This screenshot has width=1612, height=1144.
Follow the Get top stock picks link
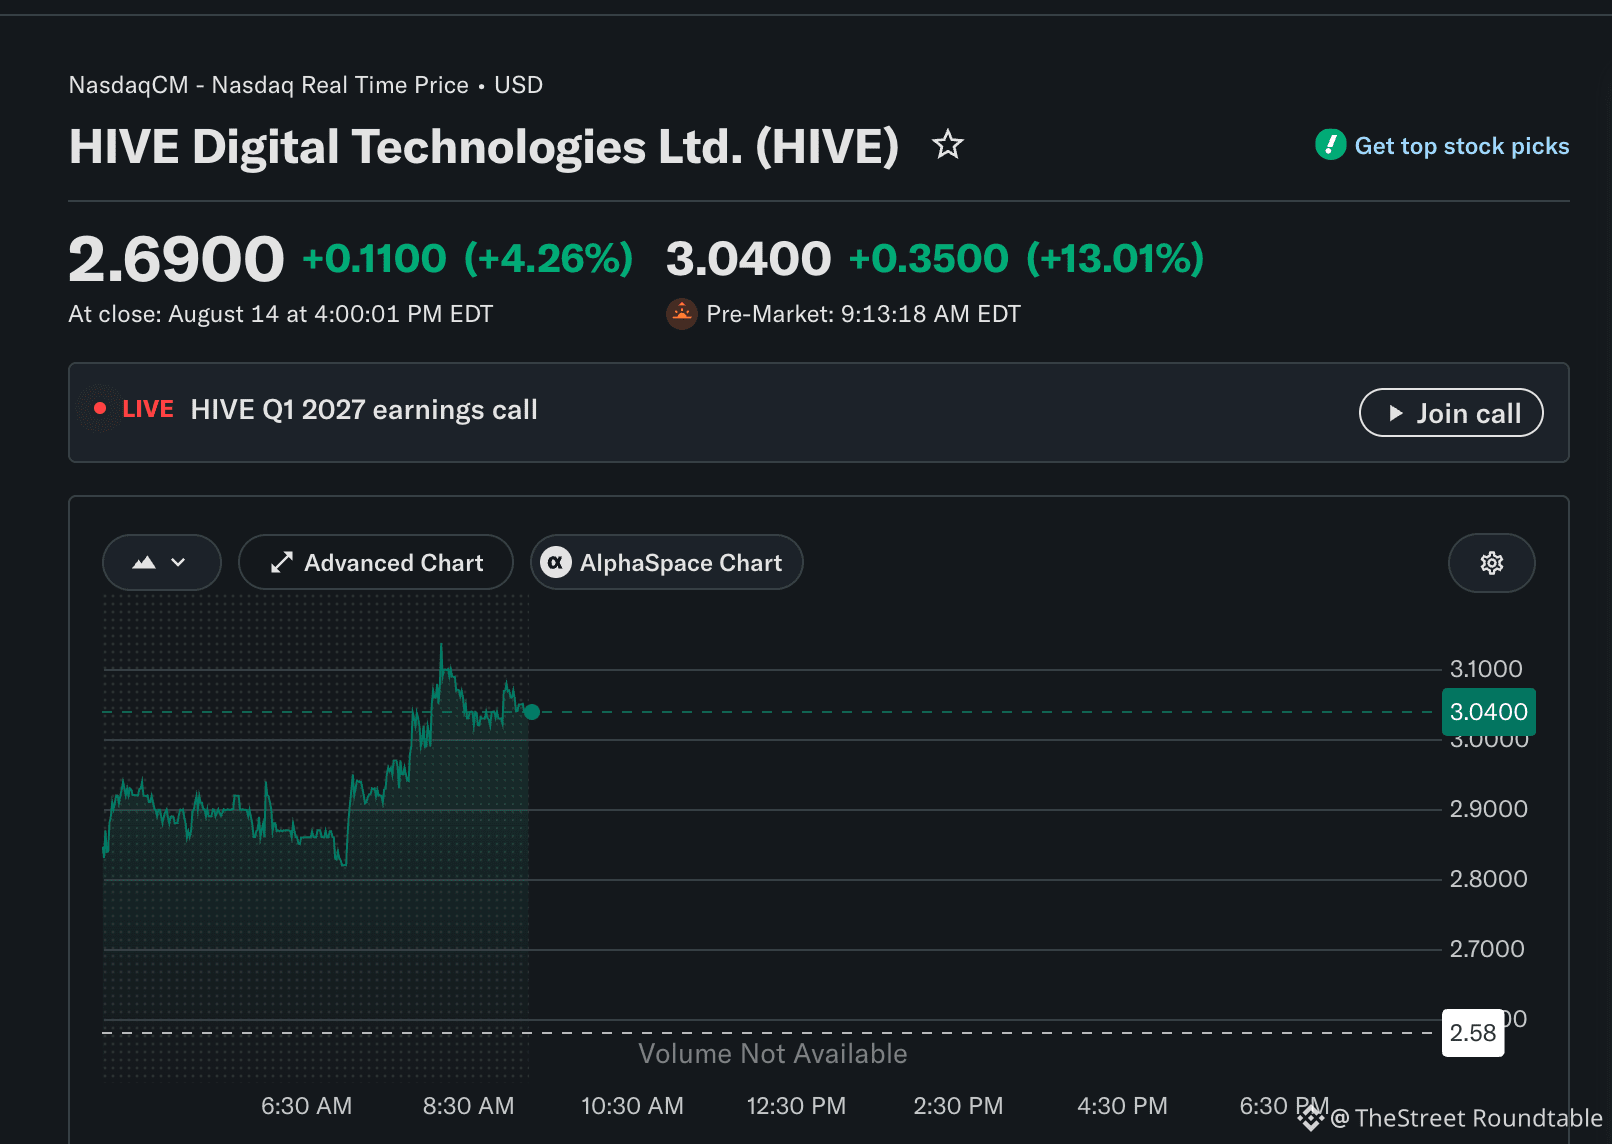click(1462, 146)
